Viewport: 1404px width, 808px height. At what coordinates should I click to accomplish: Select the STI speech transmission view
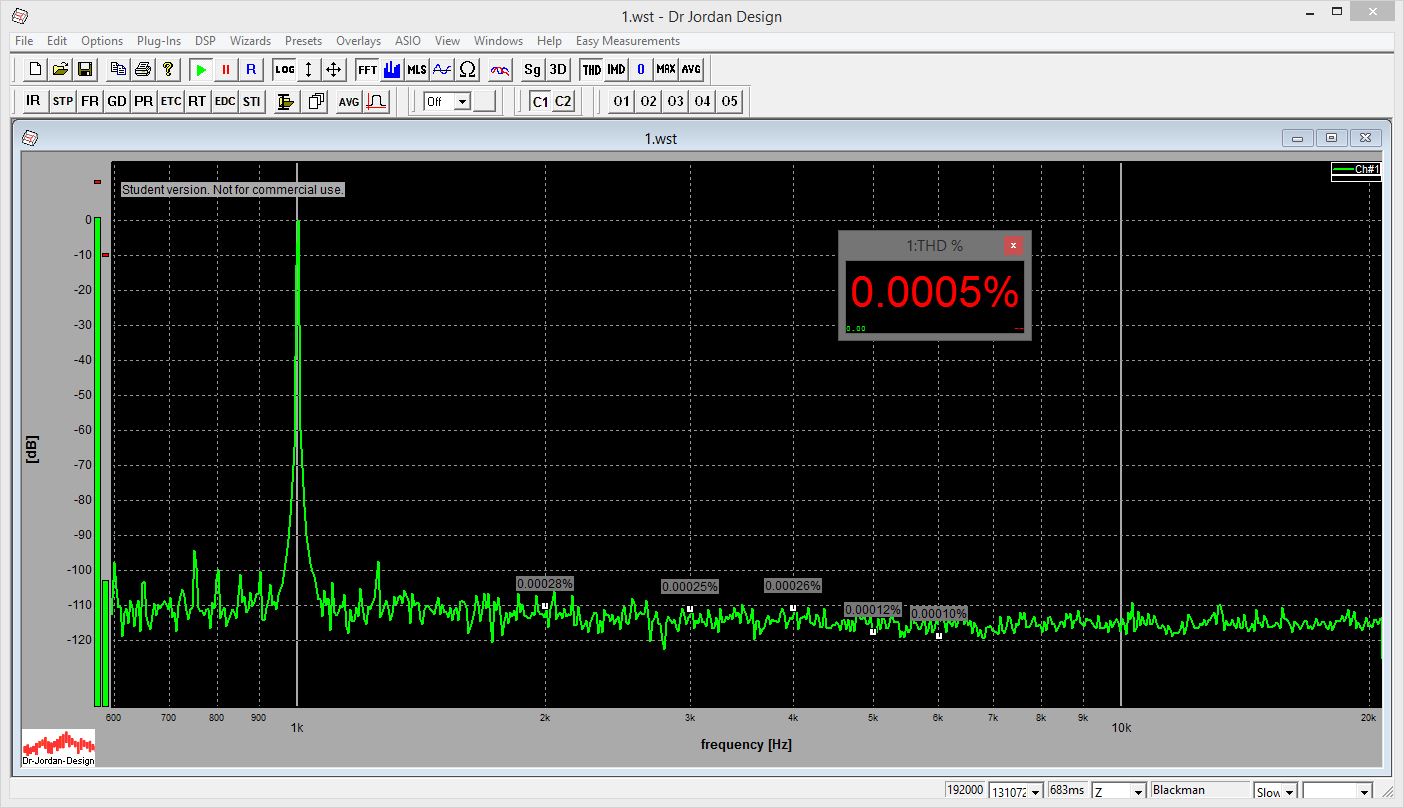coord(252,101)
